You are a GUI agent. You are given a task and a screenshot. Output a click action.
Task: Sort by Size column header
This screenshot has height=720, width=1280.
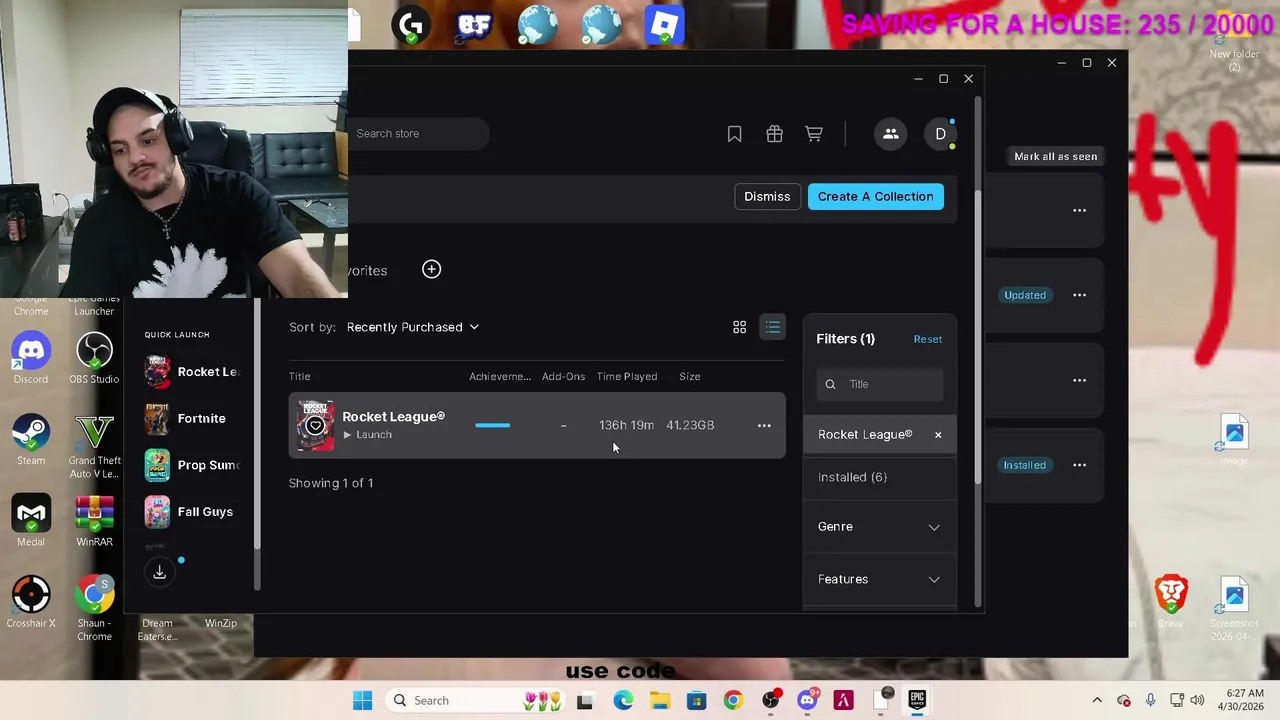[x=690, y=377]
